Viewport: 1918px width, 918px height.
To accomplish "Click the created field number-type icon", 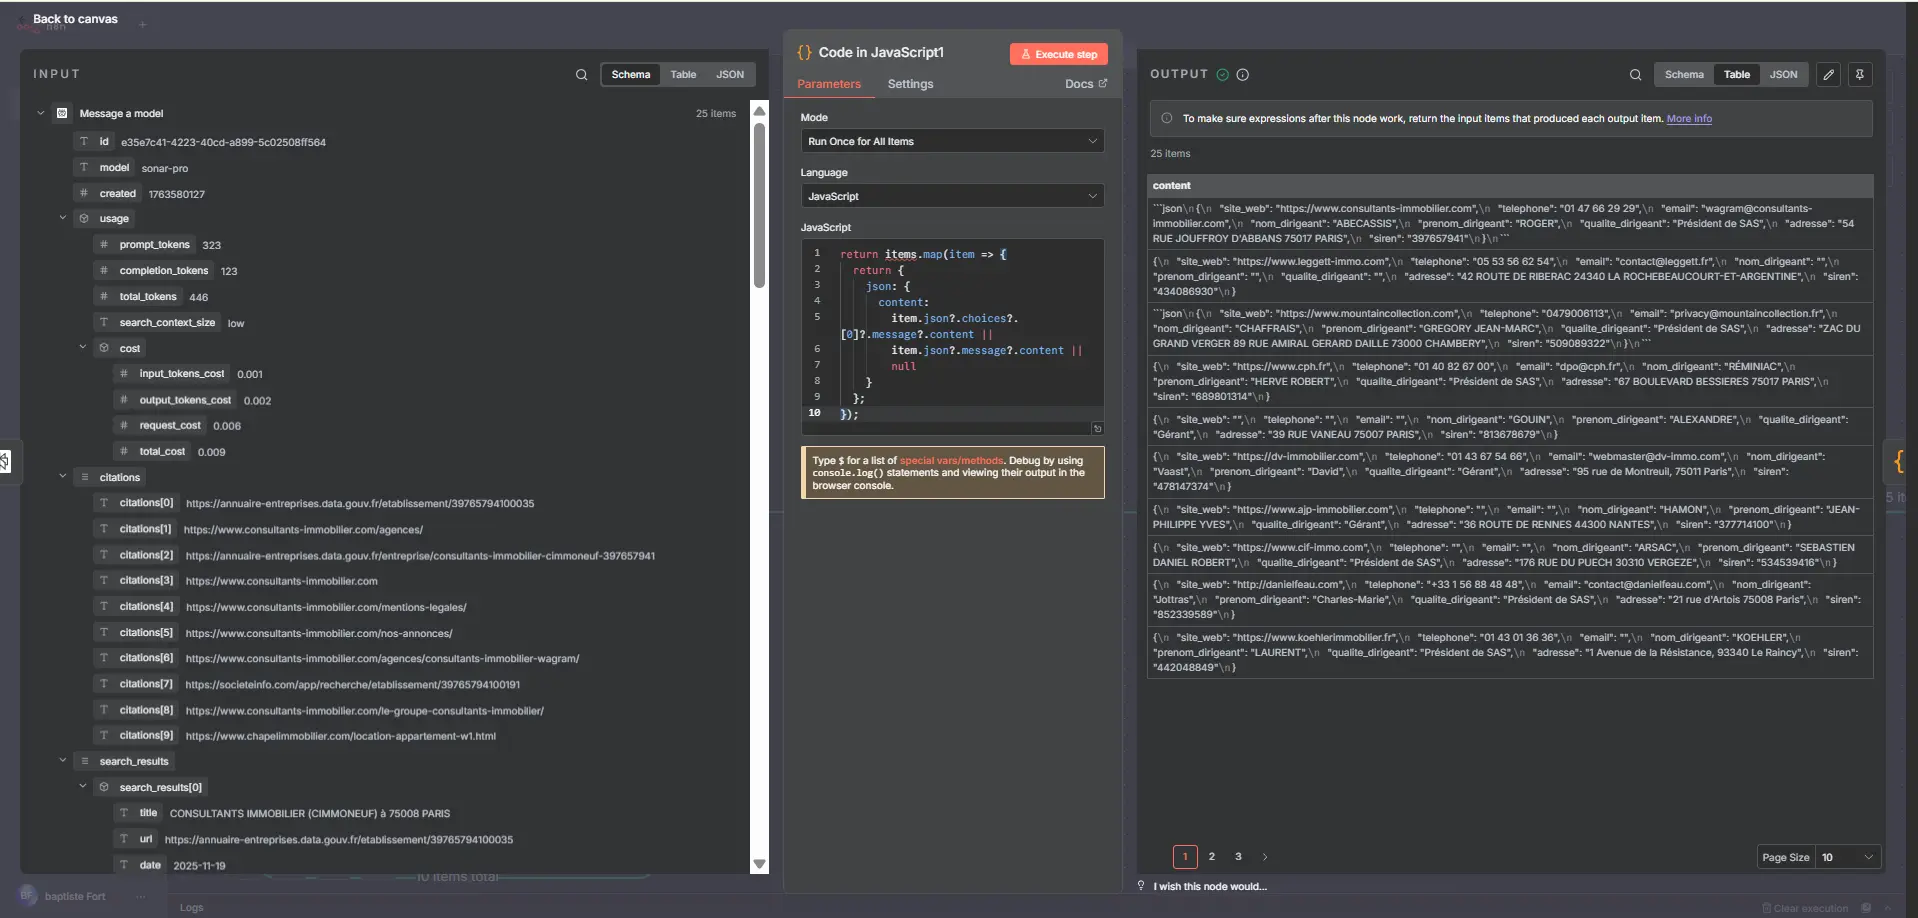I will pos(84,193).
